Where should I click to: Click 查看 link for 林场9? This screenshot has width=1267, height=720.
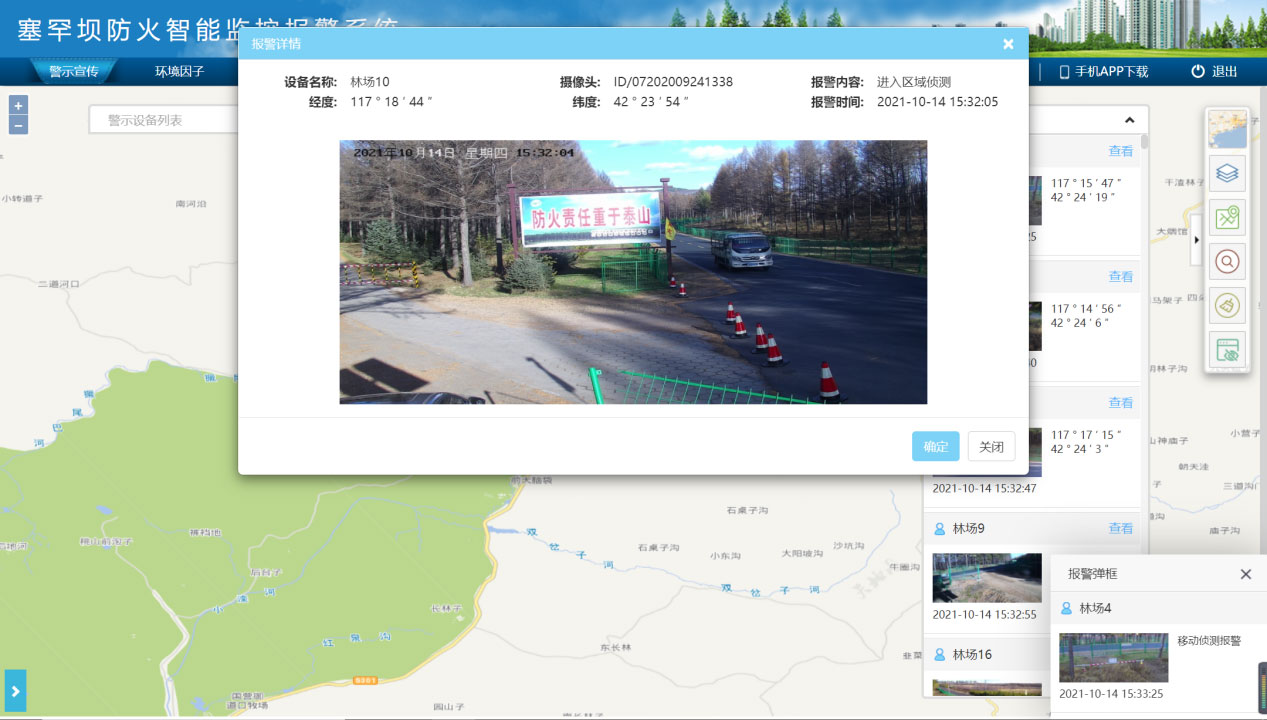(x=1120, y=528)
